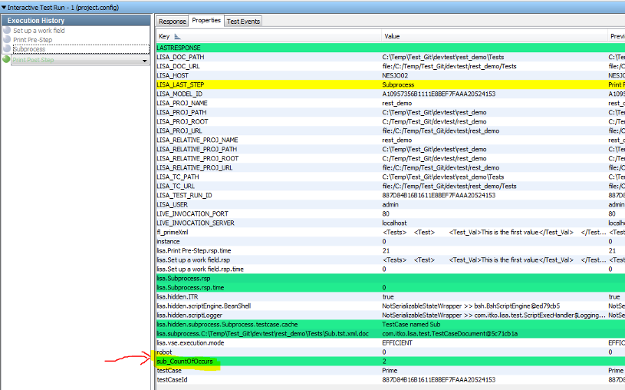Click the TestCase named Sub value
Viewport: 625px width, 390px height.
point(411,324)
